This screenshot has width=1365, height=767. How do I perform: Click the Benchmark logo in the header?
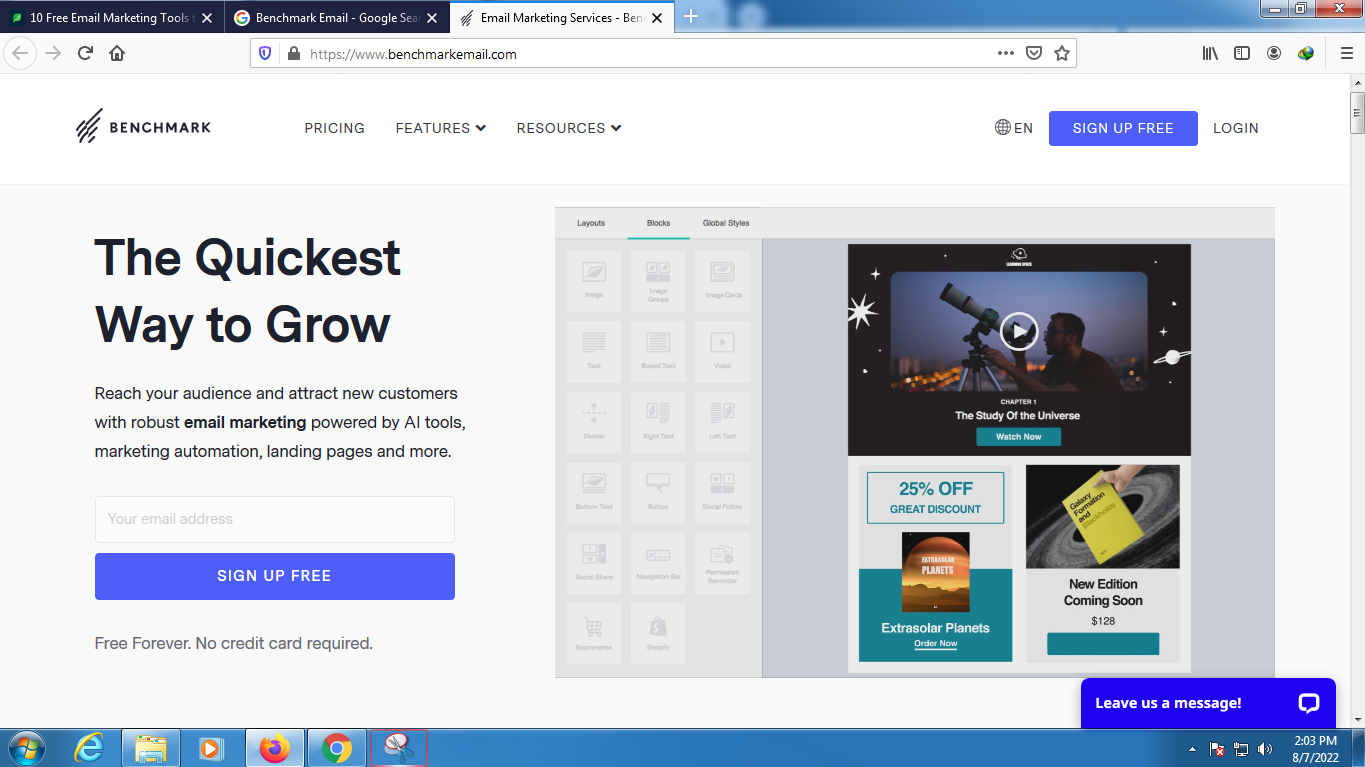(143, 127)
